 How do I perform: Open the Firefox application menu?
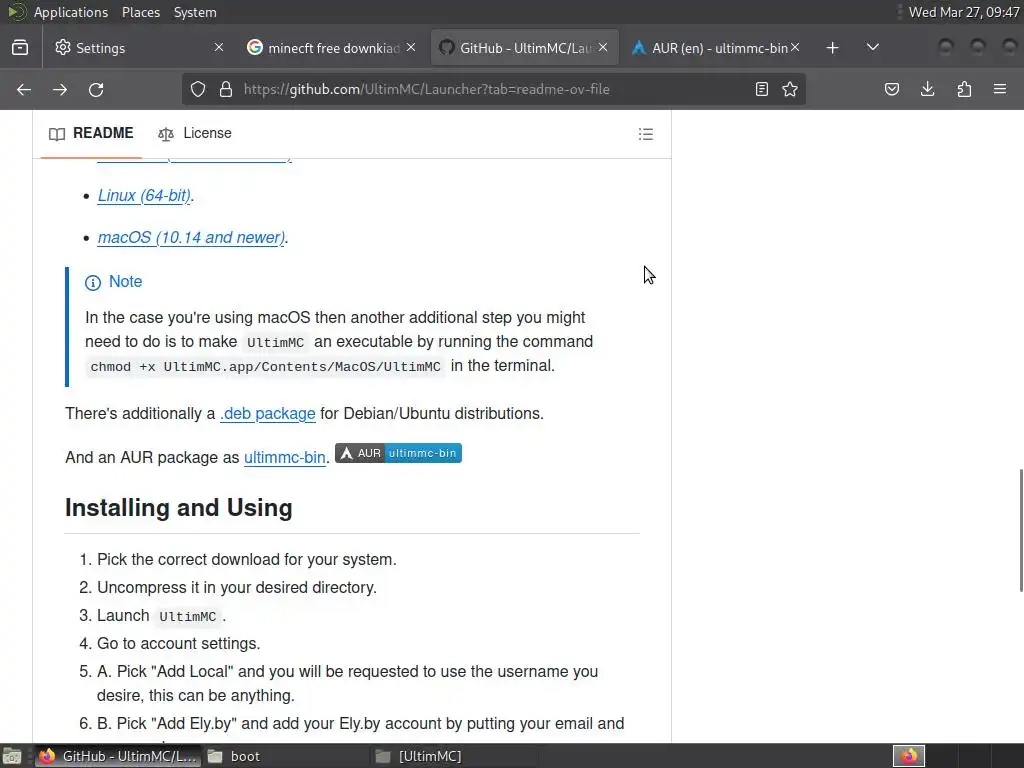pos(1000,89)
